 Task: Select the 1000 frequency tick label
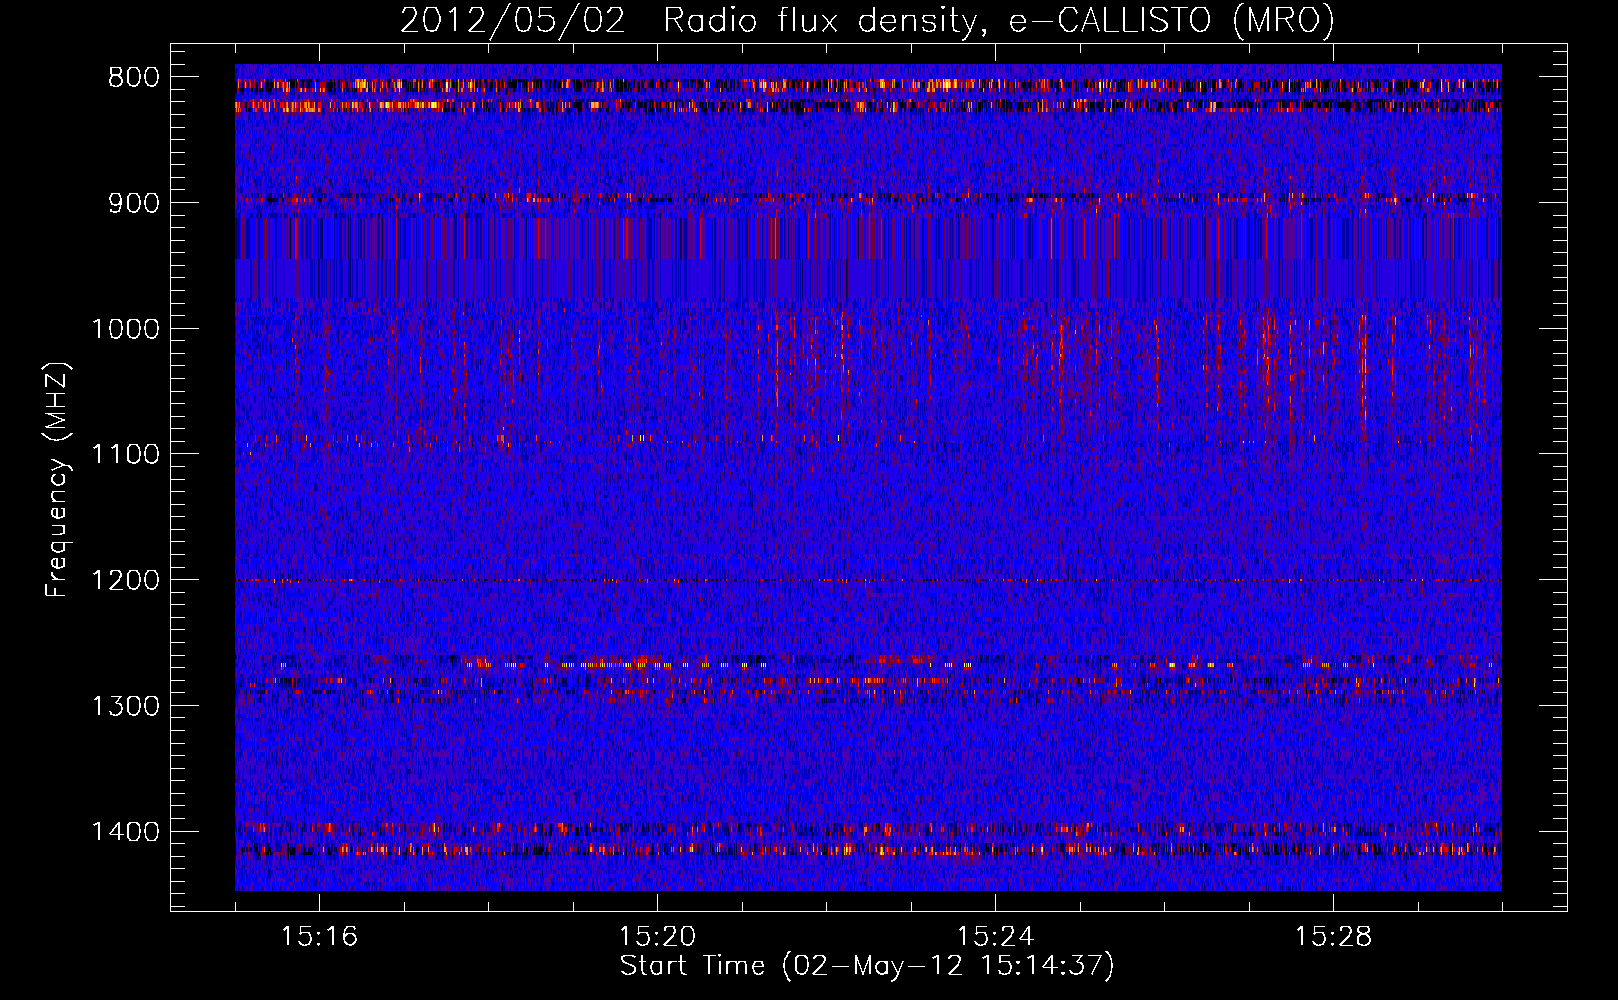point(125,329)
